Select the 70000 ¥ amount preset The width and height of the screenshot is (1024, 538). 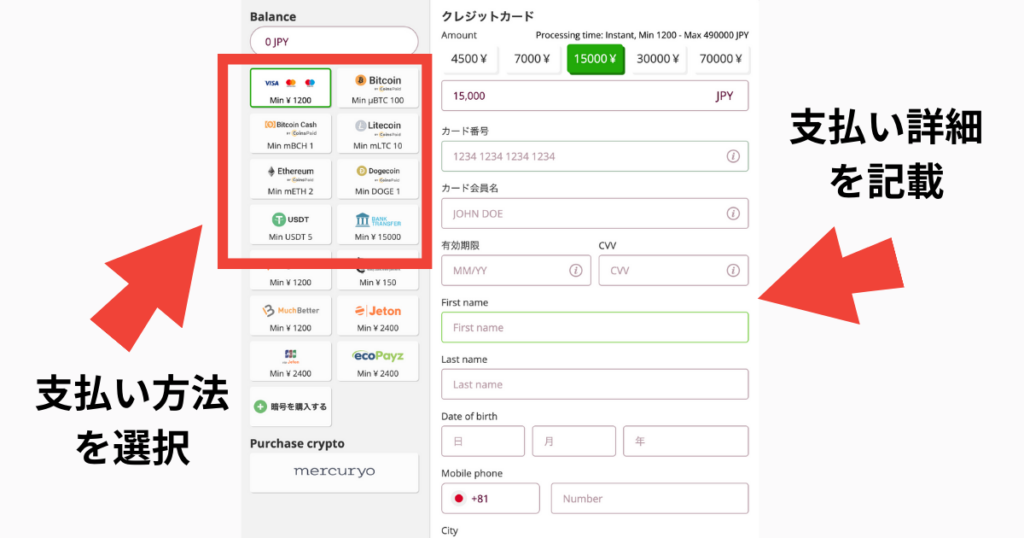[720, 59]
